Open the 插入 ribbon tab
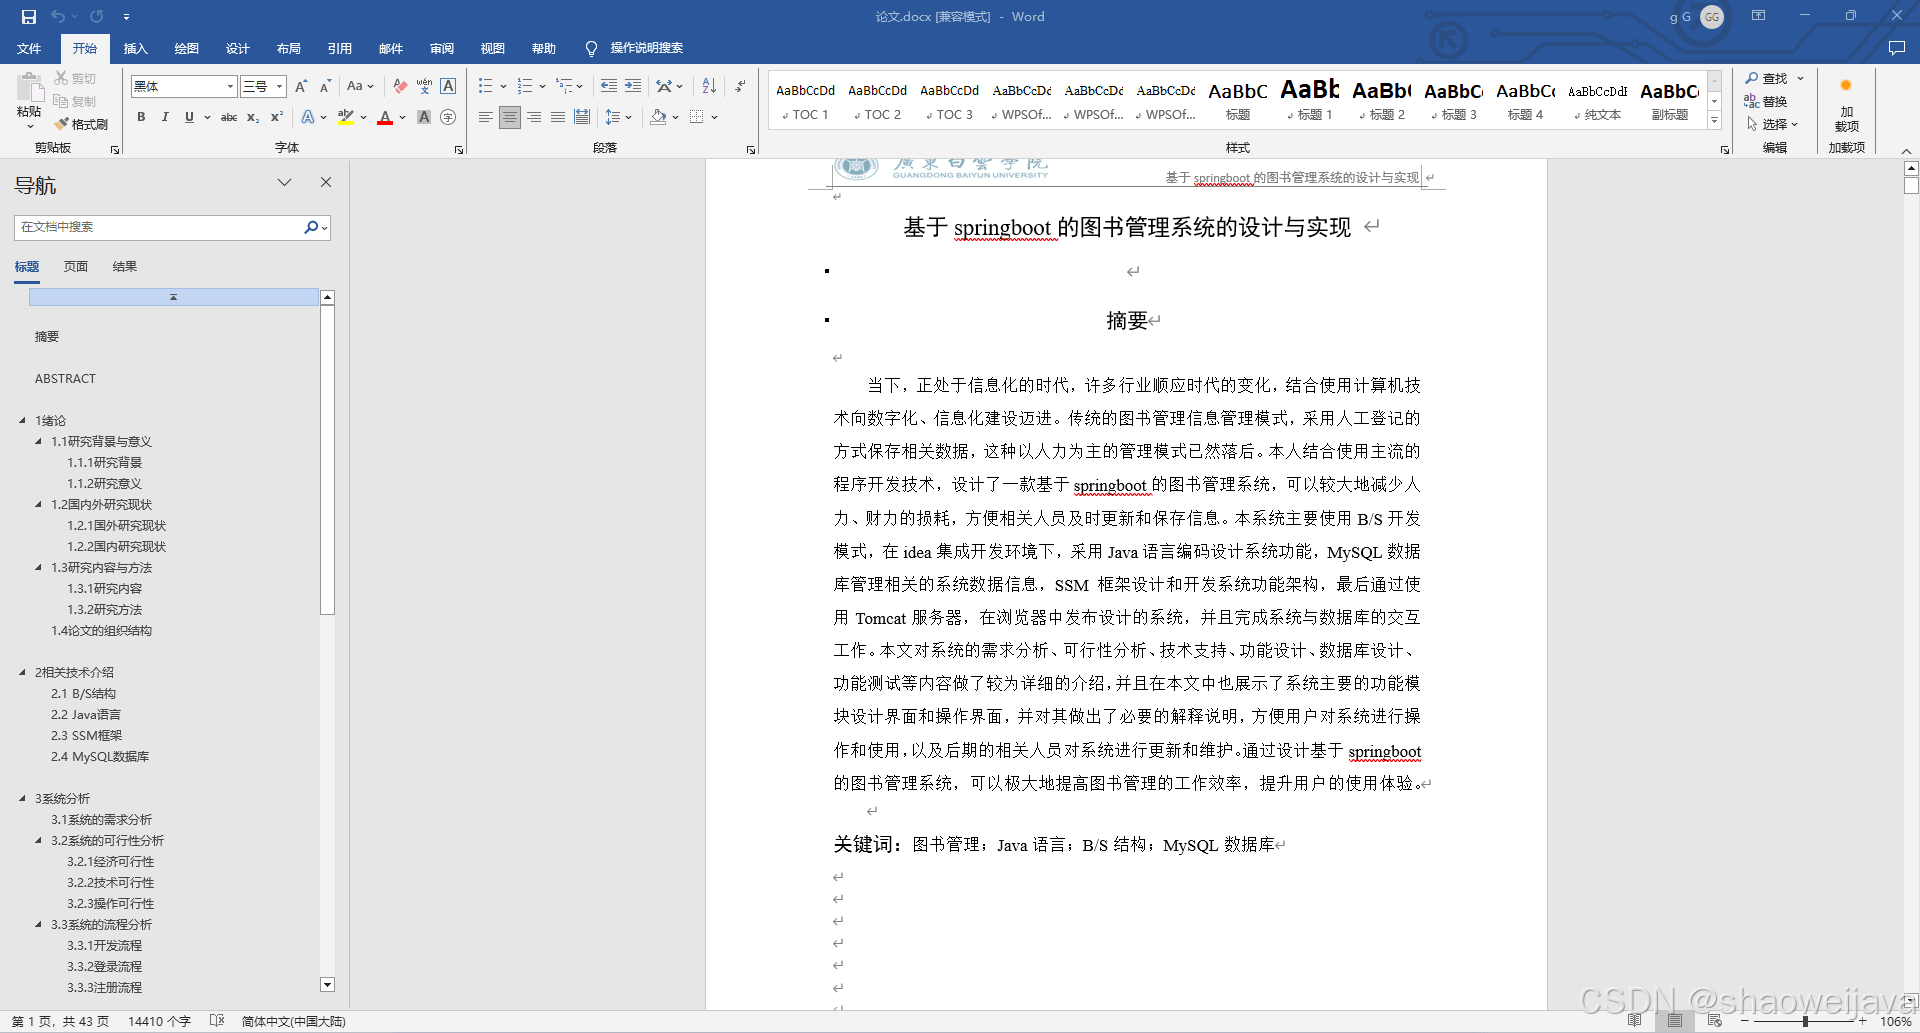The height and width of the screenshot is (1033, 1920). (x=135, y=48)
